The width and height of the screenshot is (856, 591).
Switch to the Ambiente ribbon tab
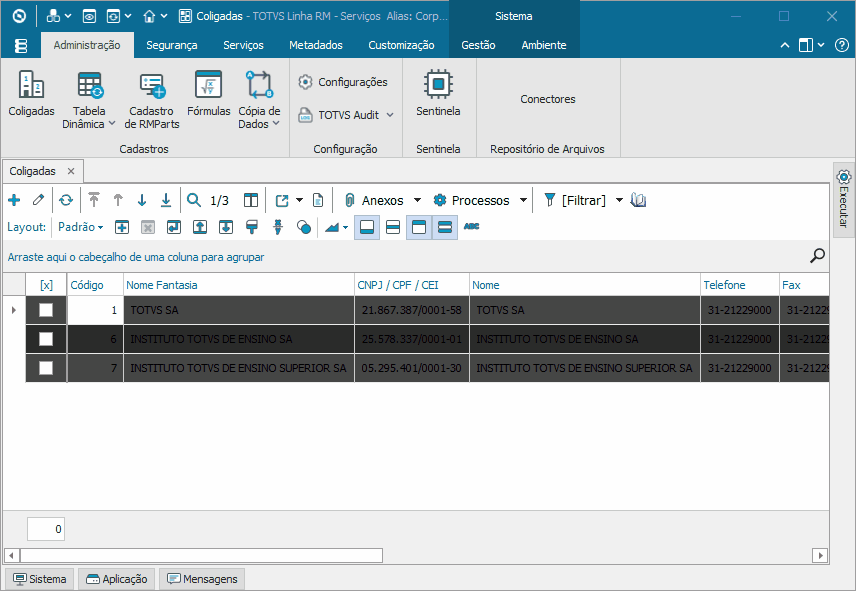544,45
